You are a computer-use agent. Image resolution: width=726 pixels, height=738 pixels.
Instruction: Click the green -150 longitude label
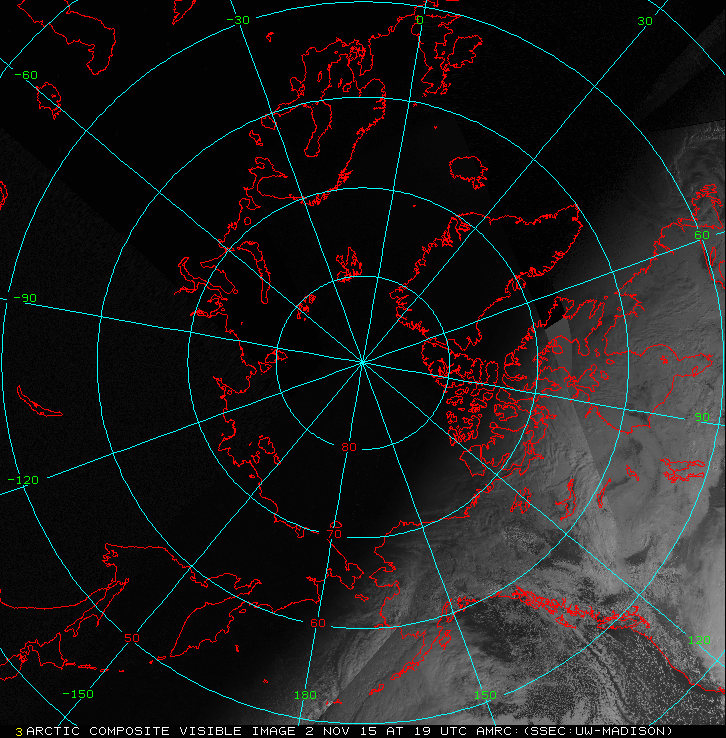(78, 694)
